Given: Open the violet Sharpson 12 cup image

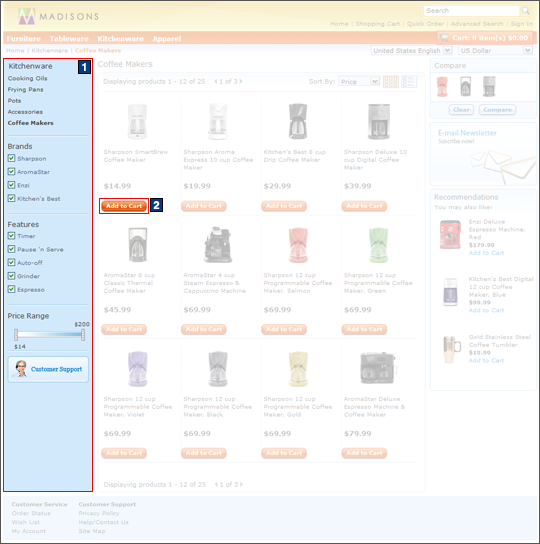Looking at the screenshot, I should coord(137,369).
